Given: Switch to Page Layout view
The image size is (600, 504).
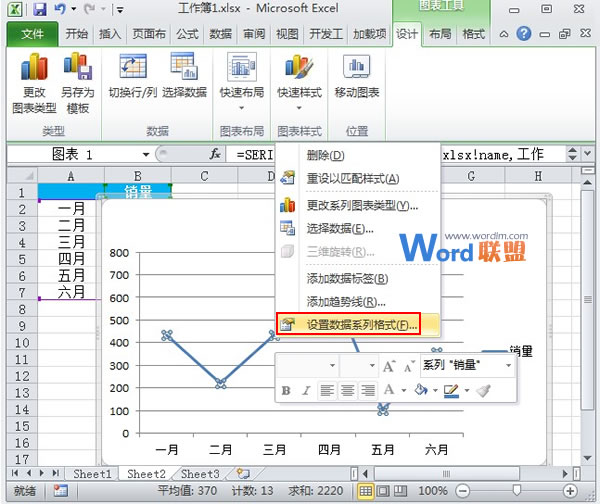Looking at the screenshot, I should (x=383, y=491).
